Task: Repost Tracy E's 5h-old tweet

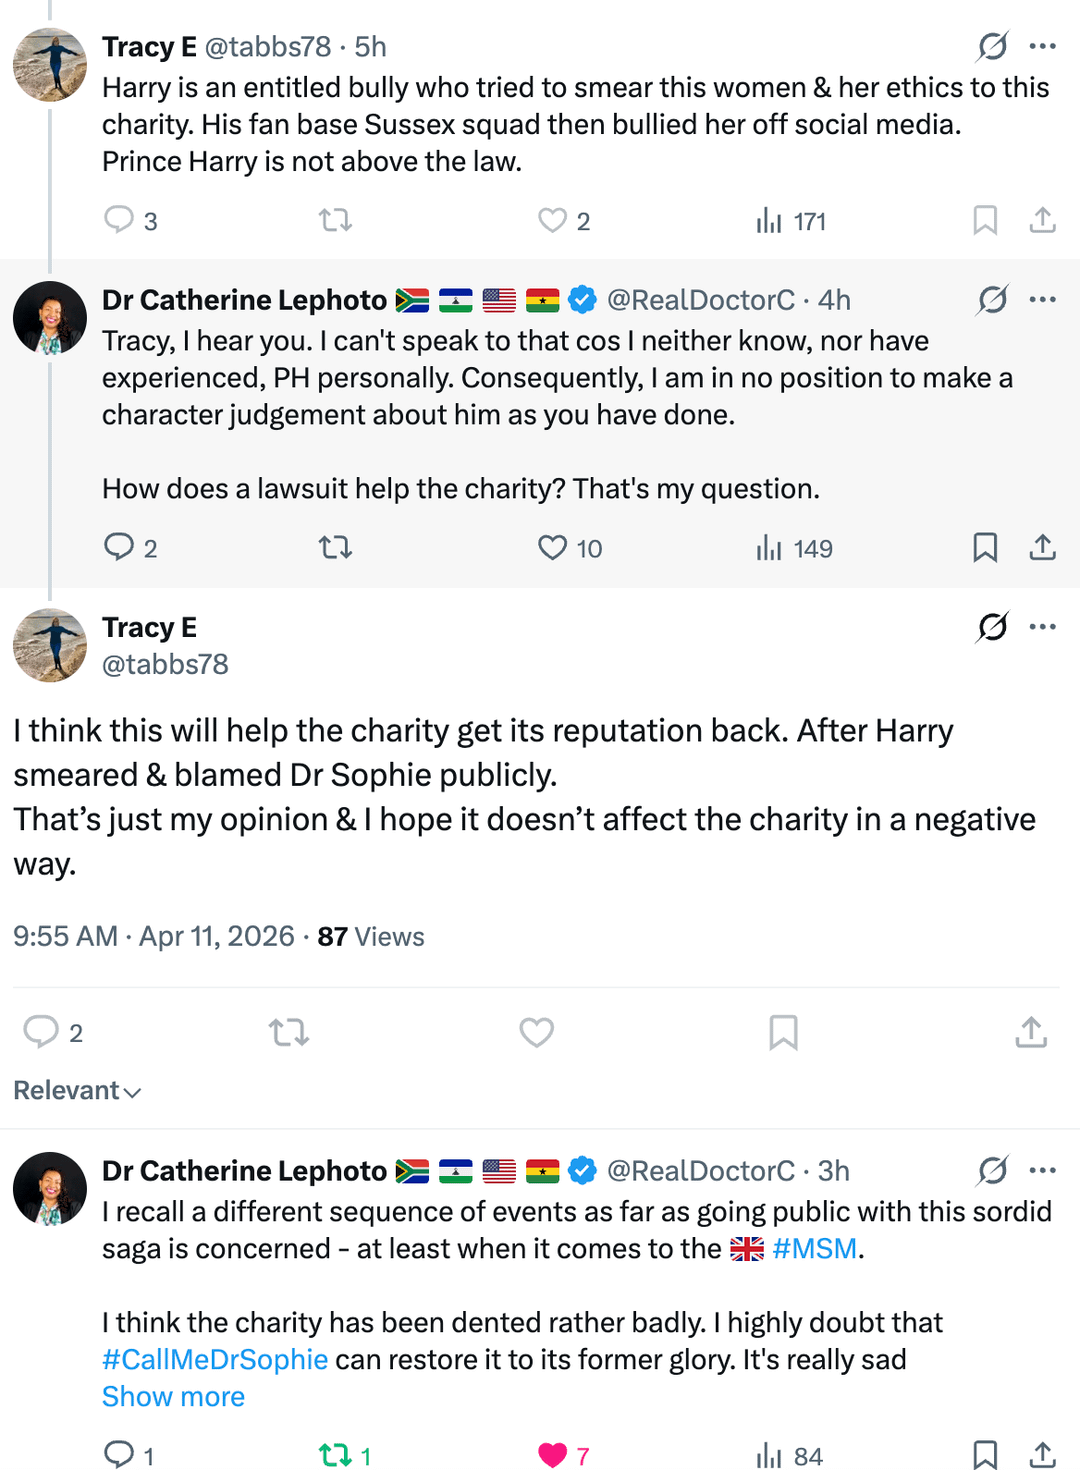Action: coord(335,220)
